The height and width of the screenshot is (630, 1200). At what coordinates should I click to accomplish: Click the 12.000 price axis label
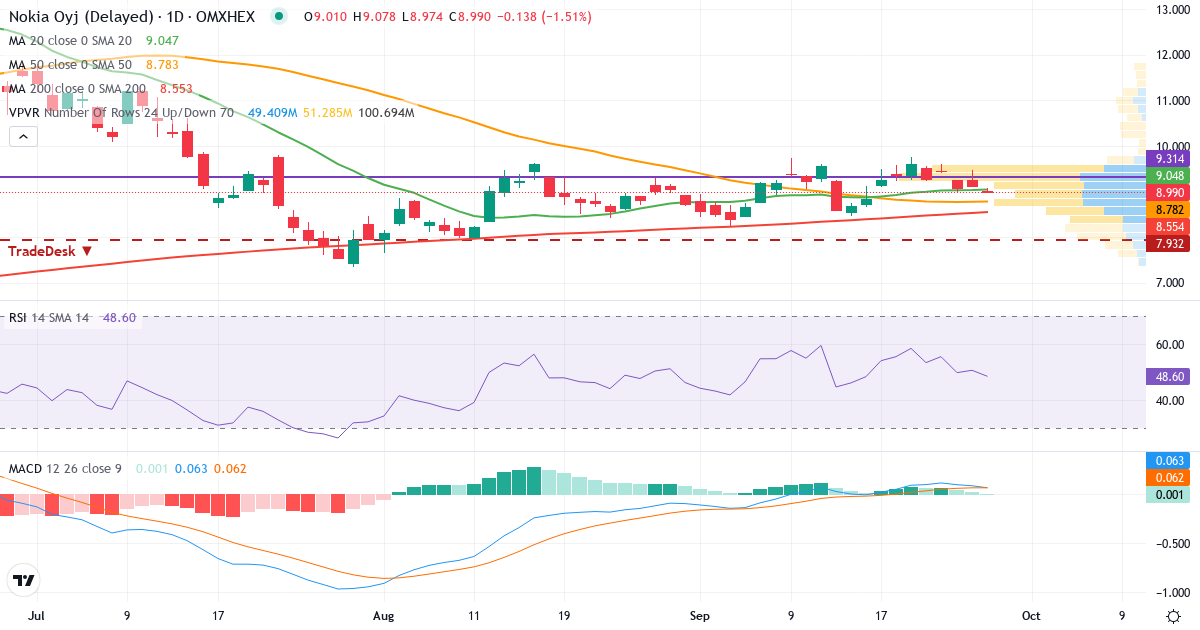click(x=1171, y=55)
